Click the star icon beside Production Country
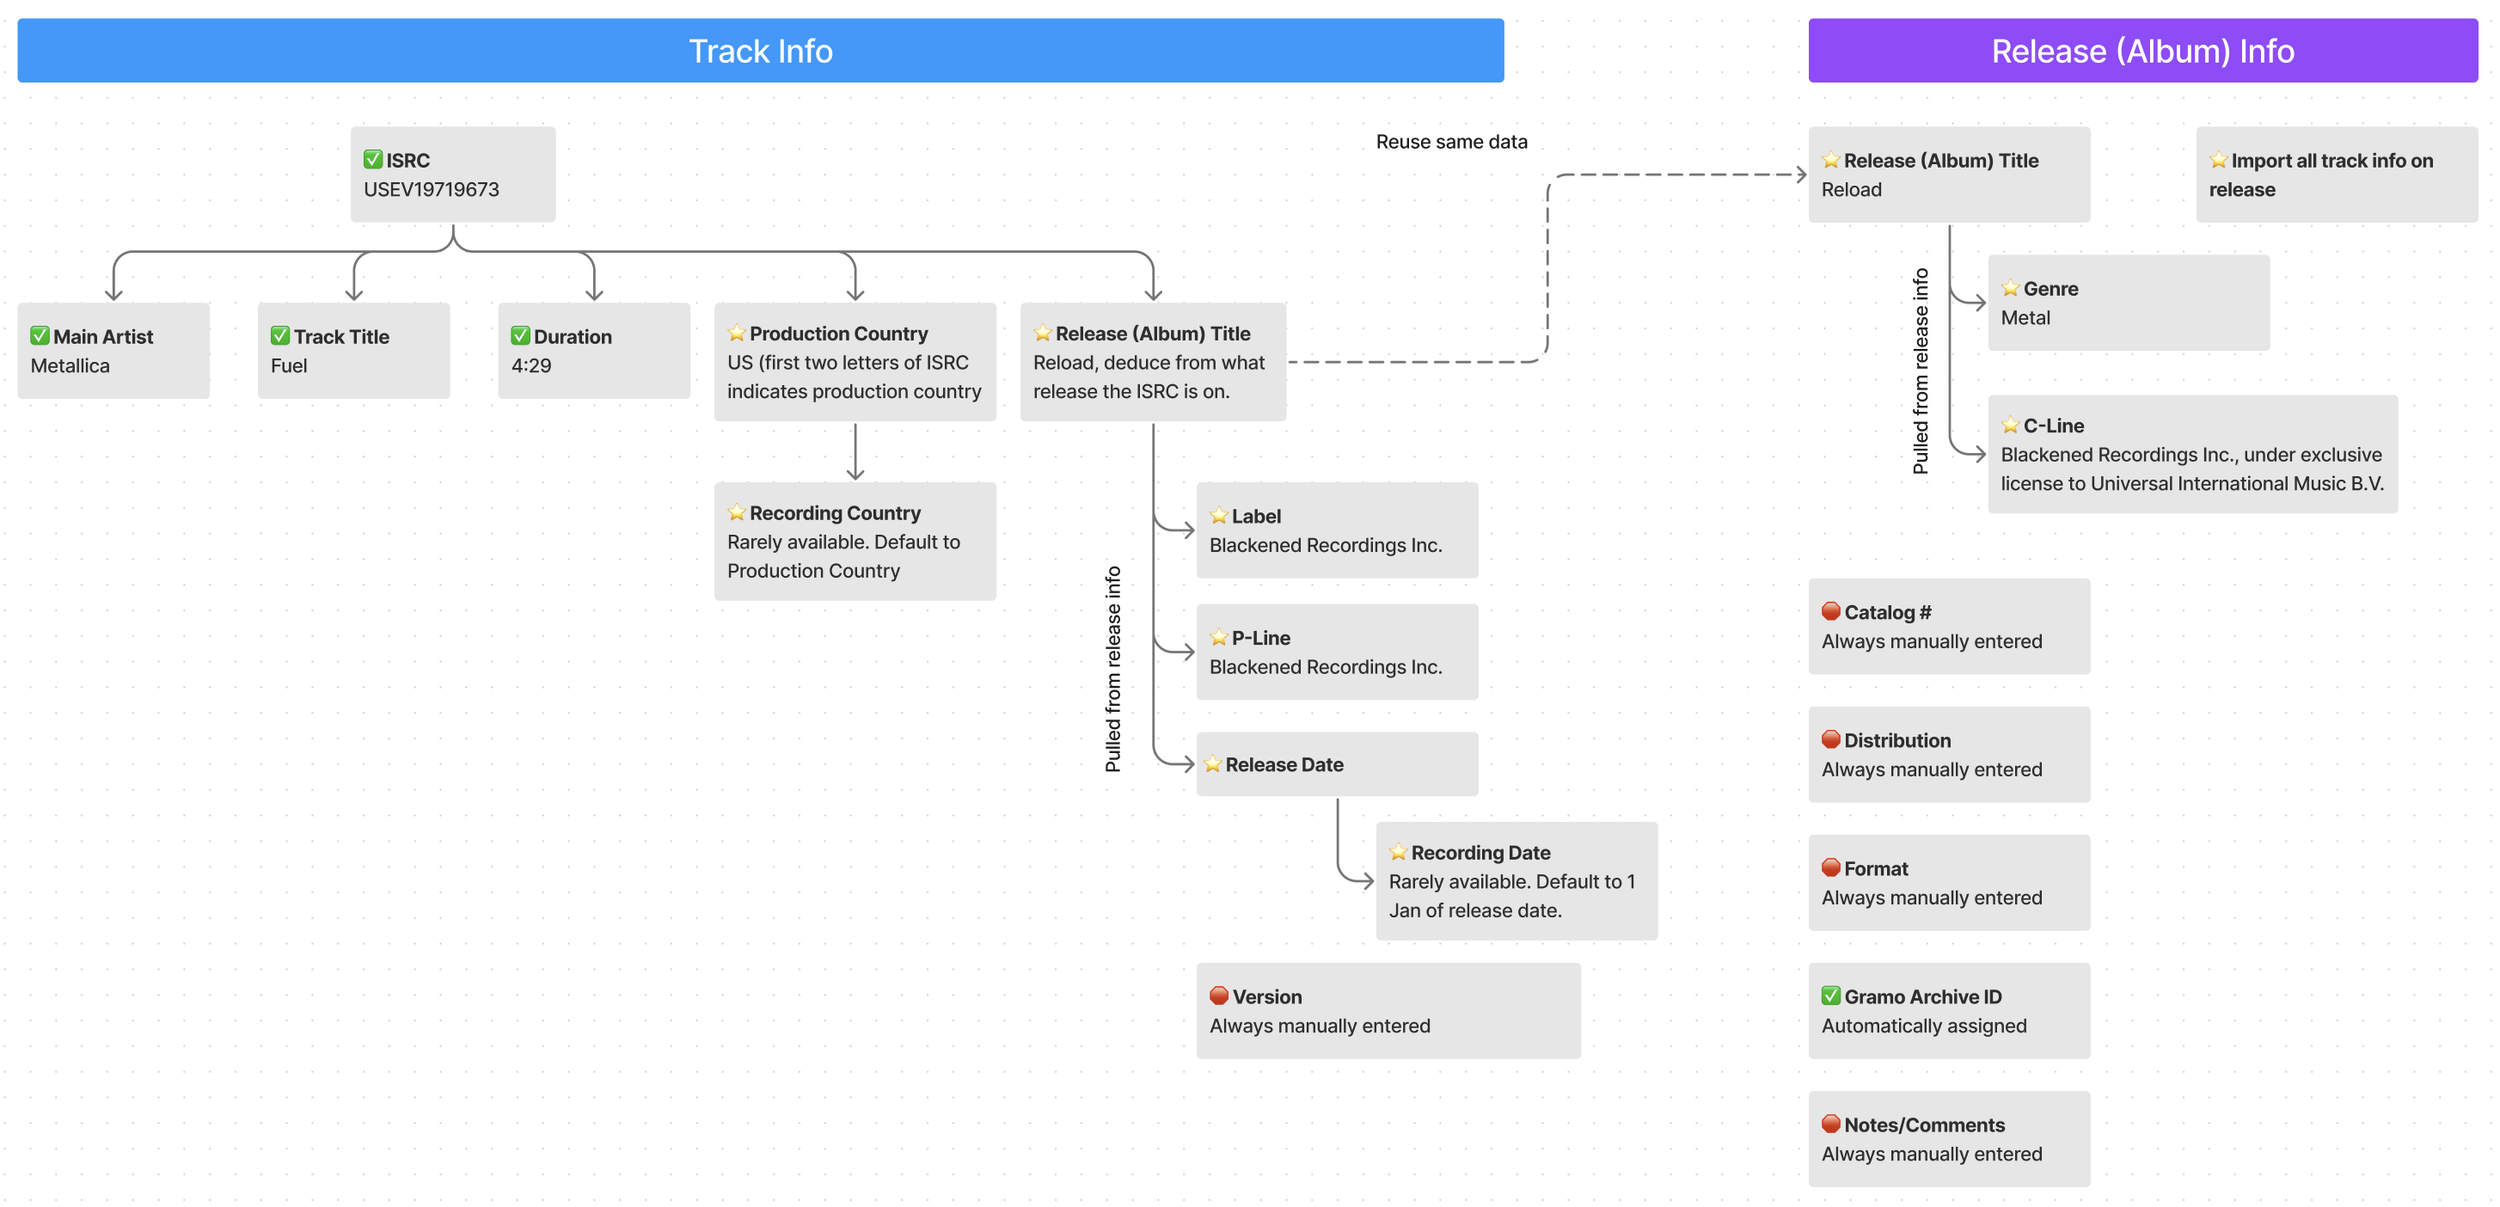Image resolution: width=2500 pixels, height=1207 pixels. (x=737, y=332)
